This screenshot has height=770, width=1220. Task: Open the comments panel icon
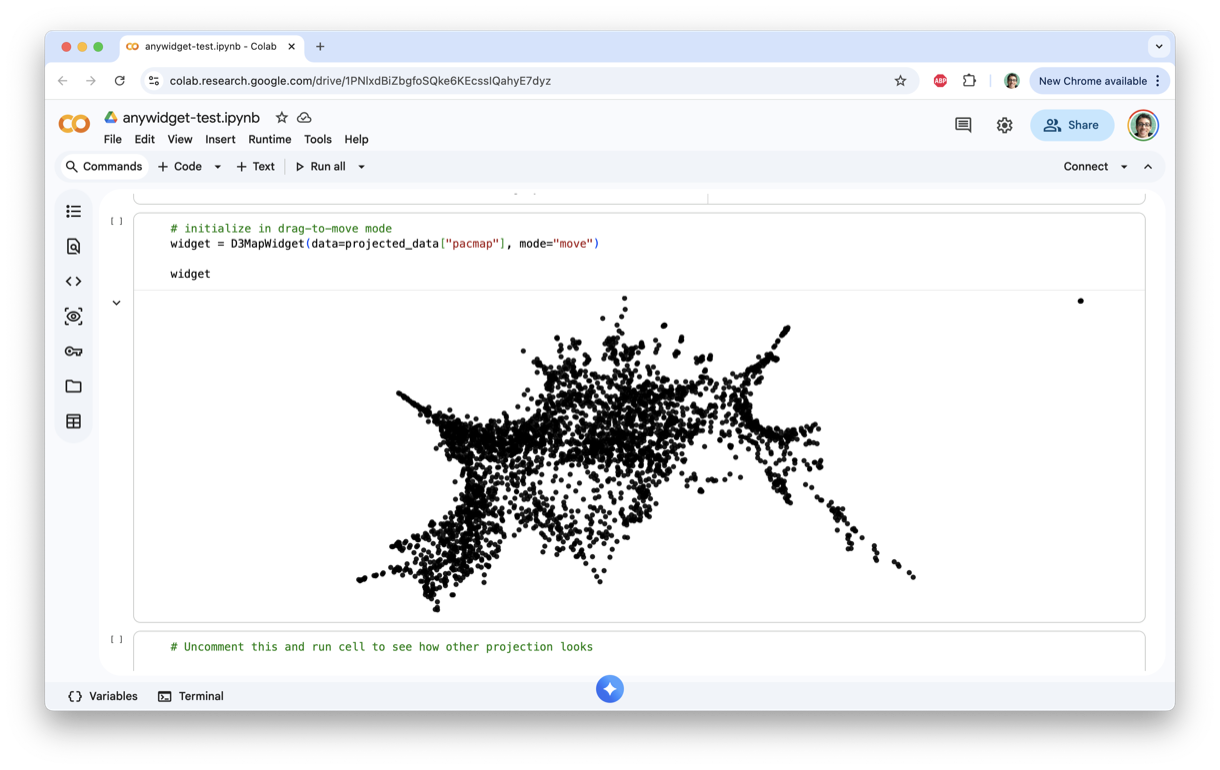(x=963, y=125)
